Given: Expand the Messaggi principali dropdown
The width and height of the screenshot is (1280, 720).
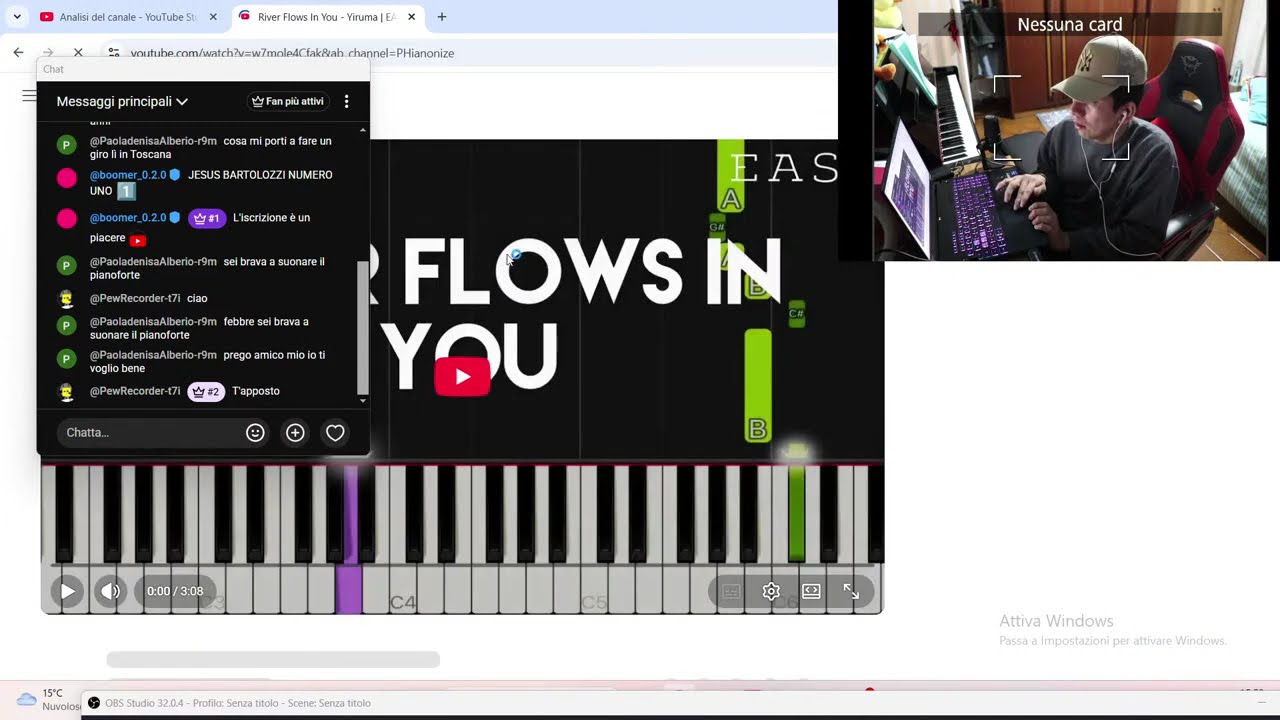Looking at the screenshot, I should [122, 101].
